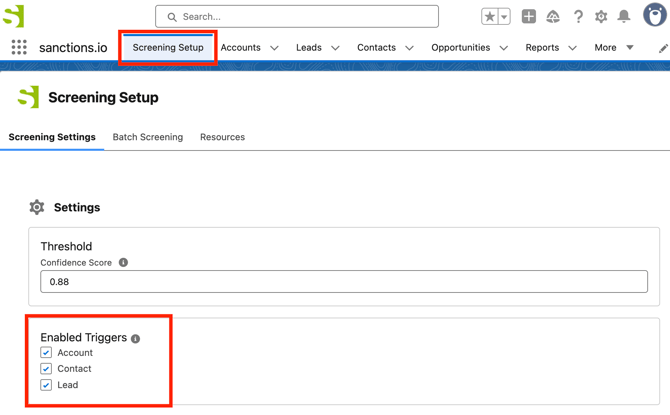
Task: Click the Lead trigger label
Action: (68, 385)
